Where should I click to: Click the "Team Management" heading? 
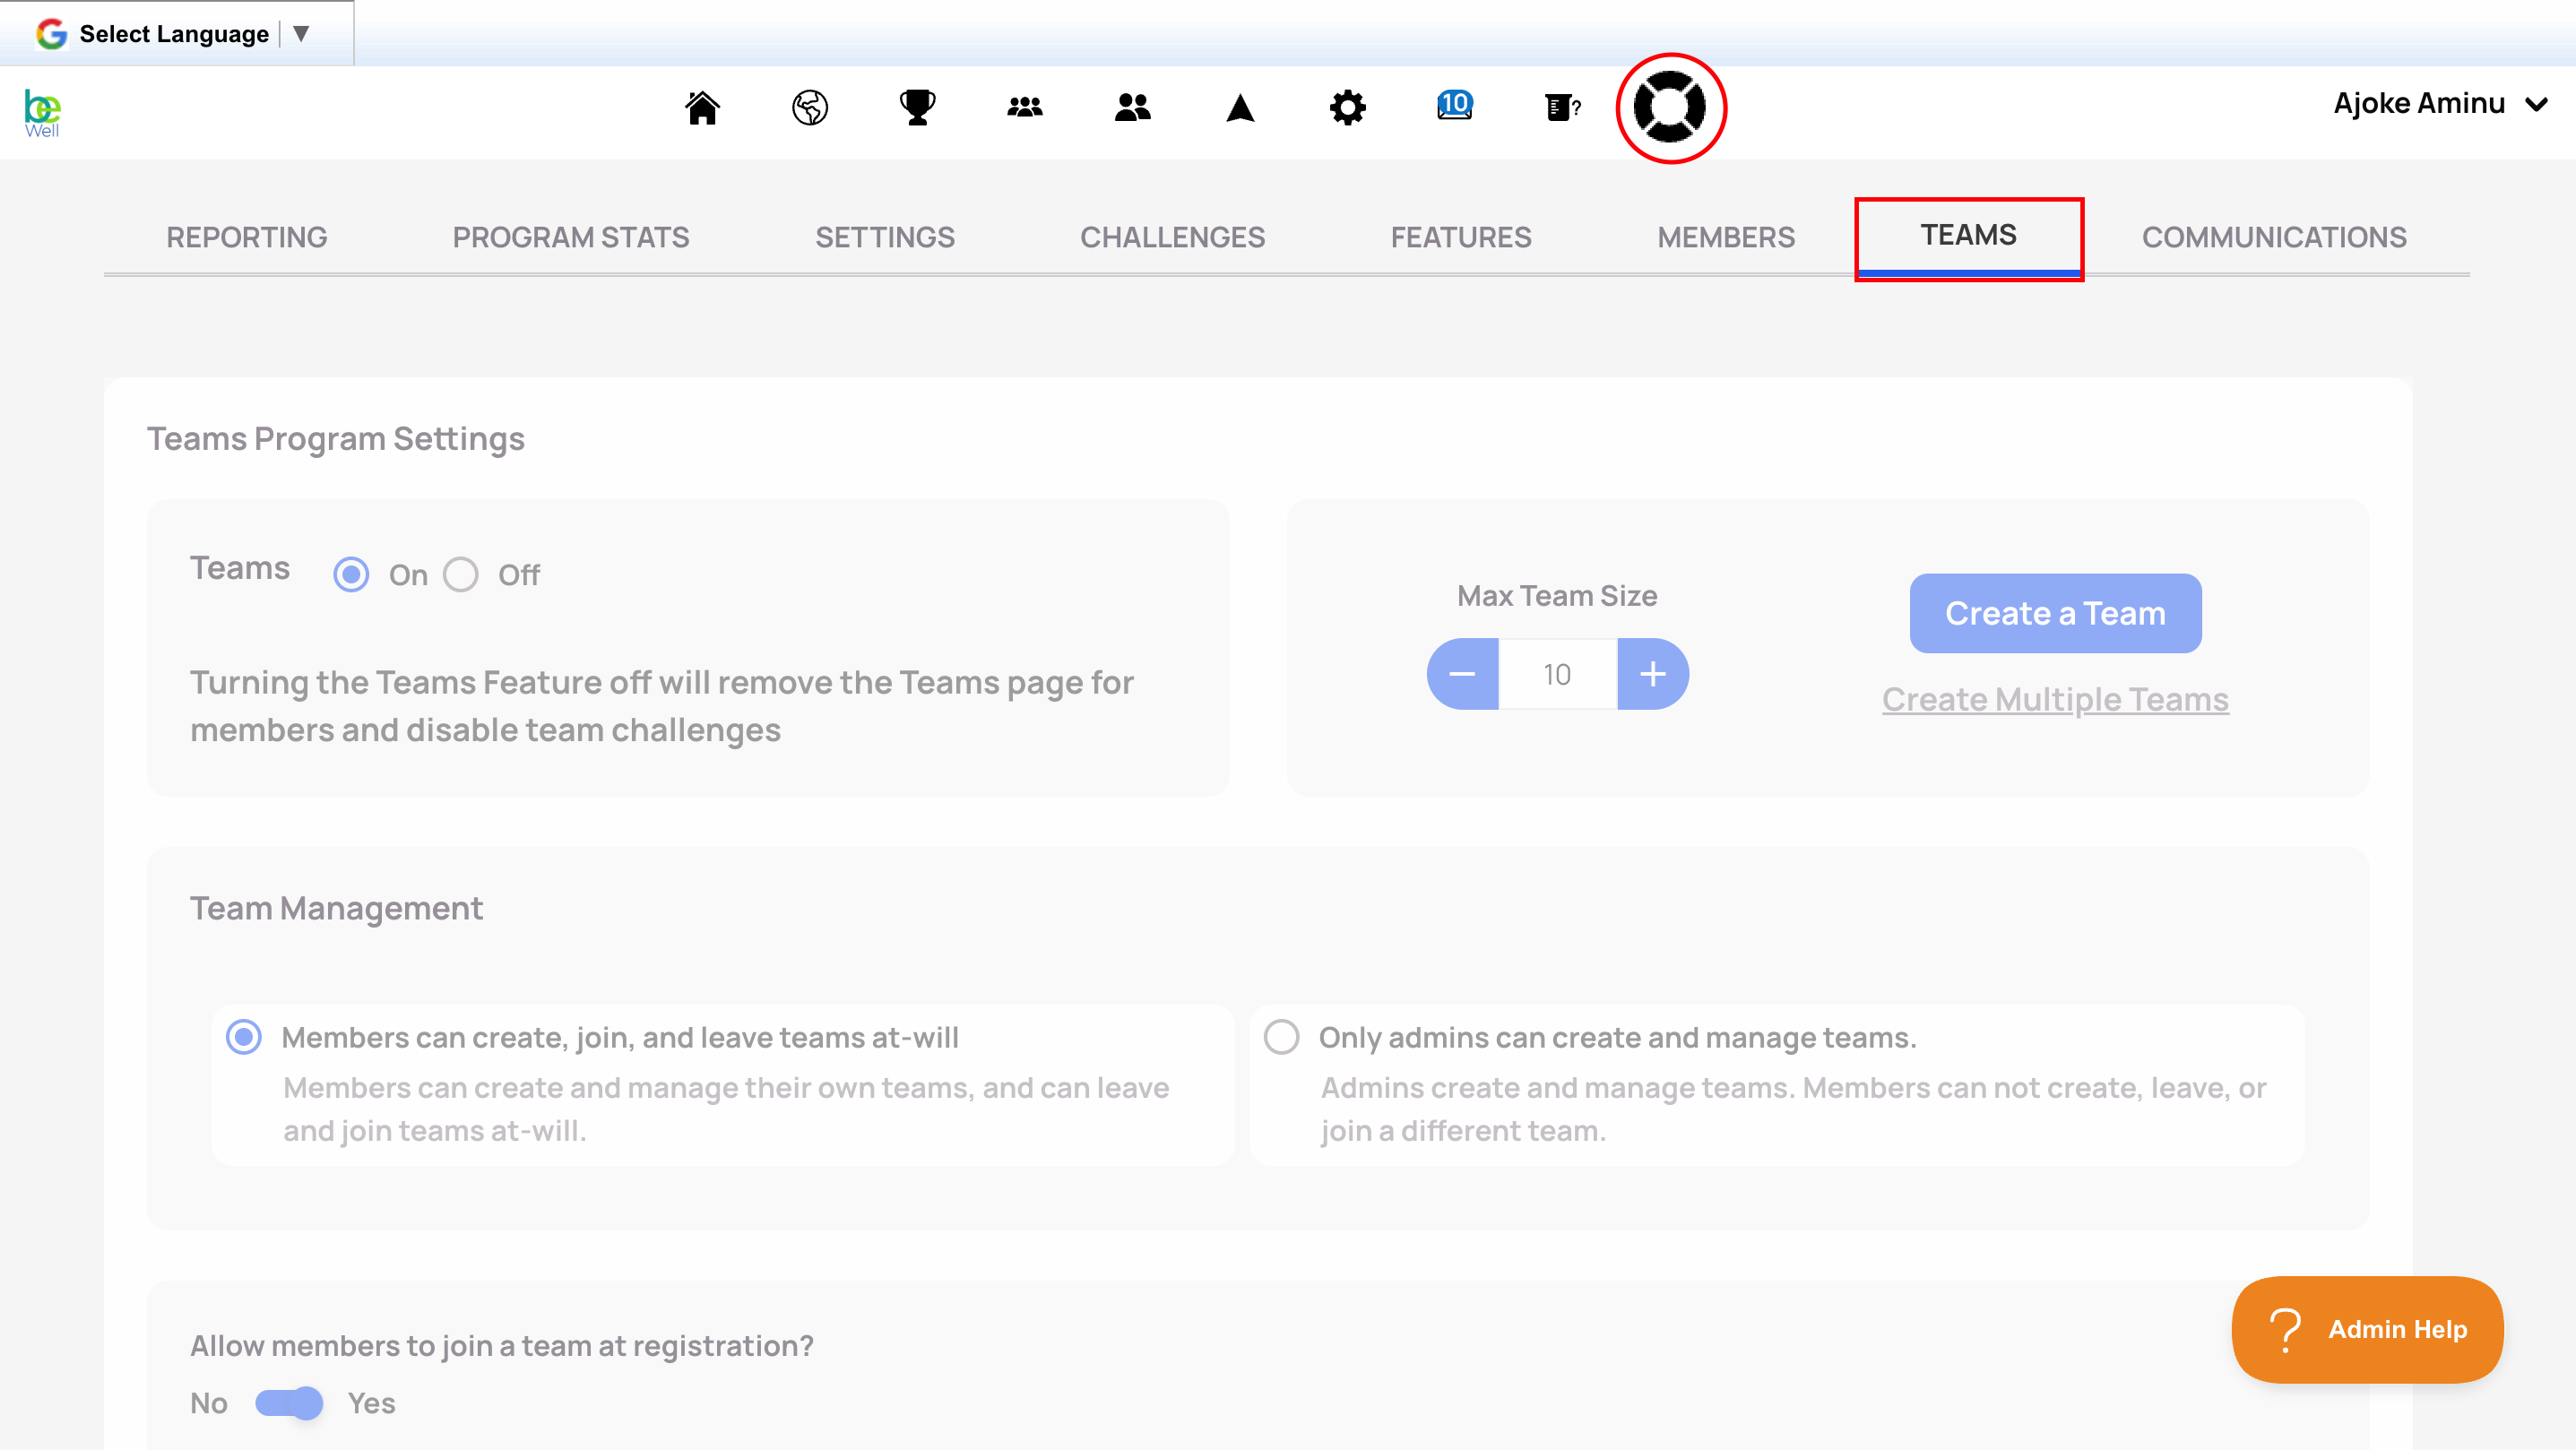click(336, 908)
